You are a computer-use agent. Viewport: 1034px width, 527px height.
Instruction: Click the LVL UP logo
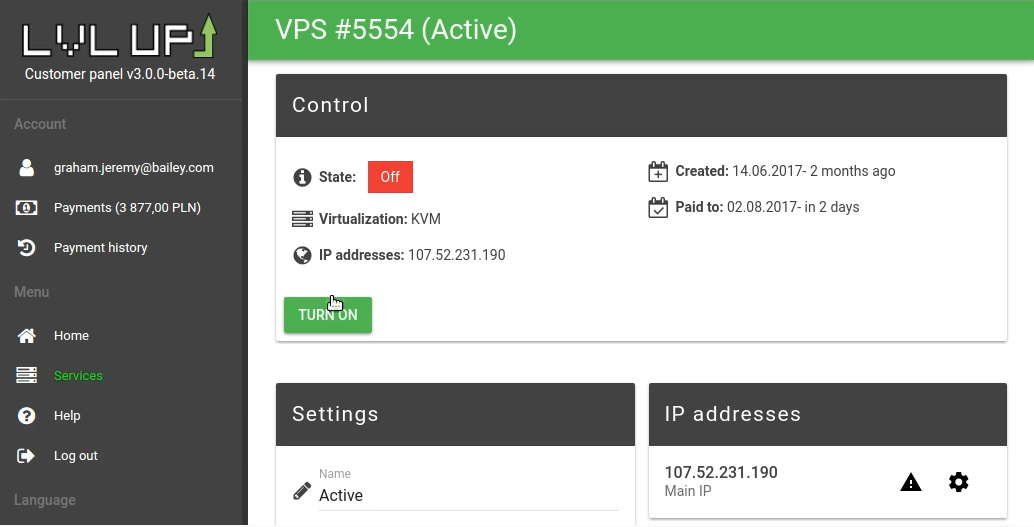(120, 38)
